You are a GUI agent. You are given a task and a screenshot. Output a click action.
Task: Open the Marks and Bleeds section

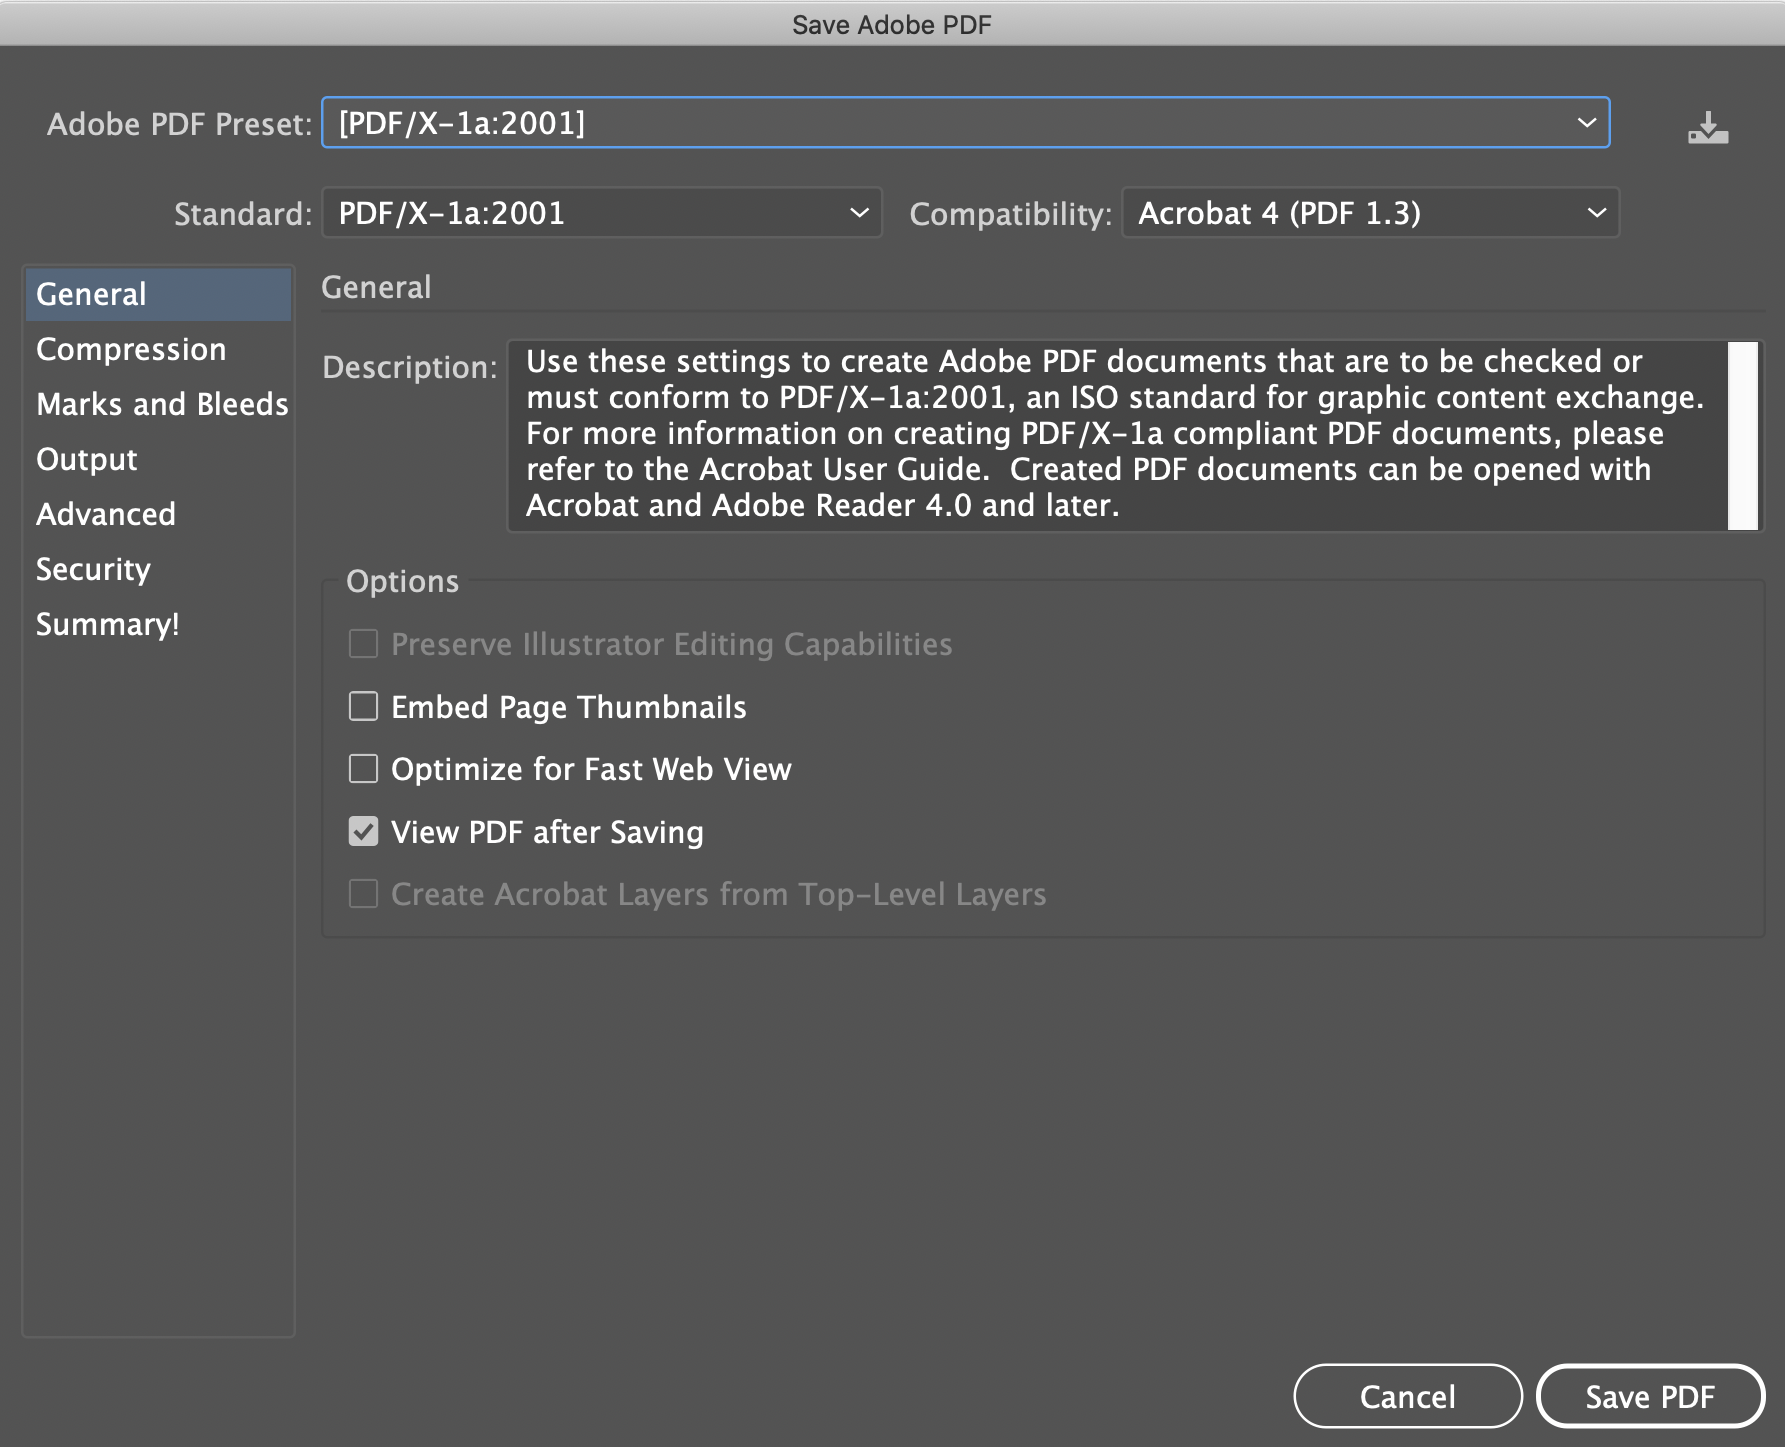(162, 404)
